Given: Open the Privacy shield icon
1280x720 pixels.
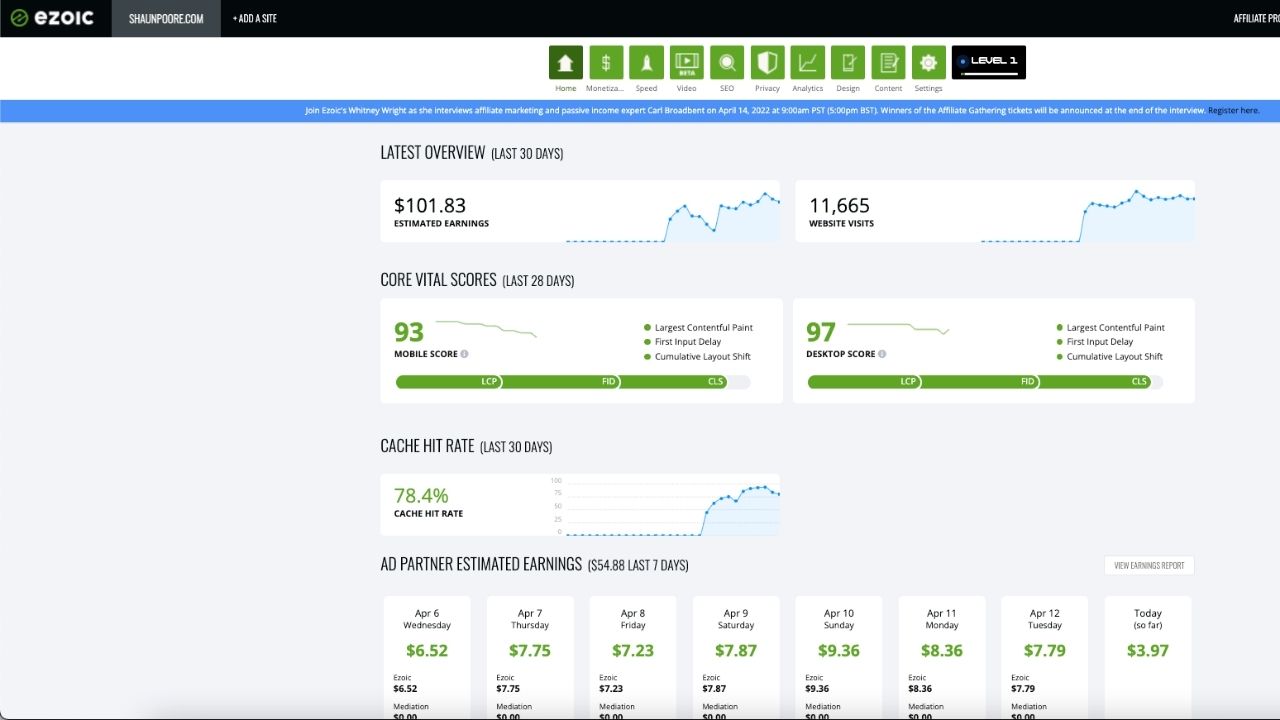Looking at the screenshot, I should coord(767,63).
